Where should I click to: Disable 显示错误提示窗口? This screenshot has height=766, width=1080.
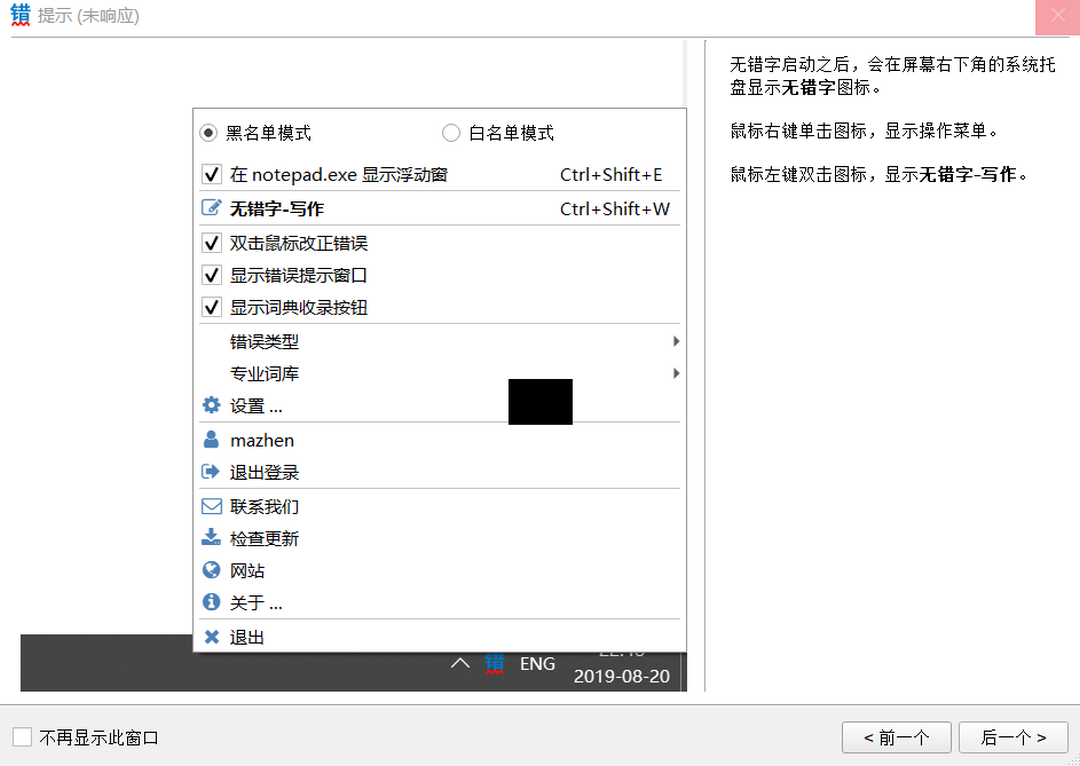pos(211,275)
